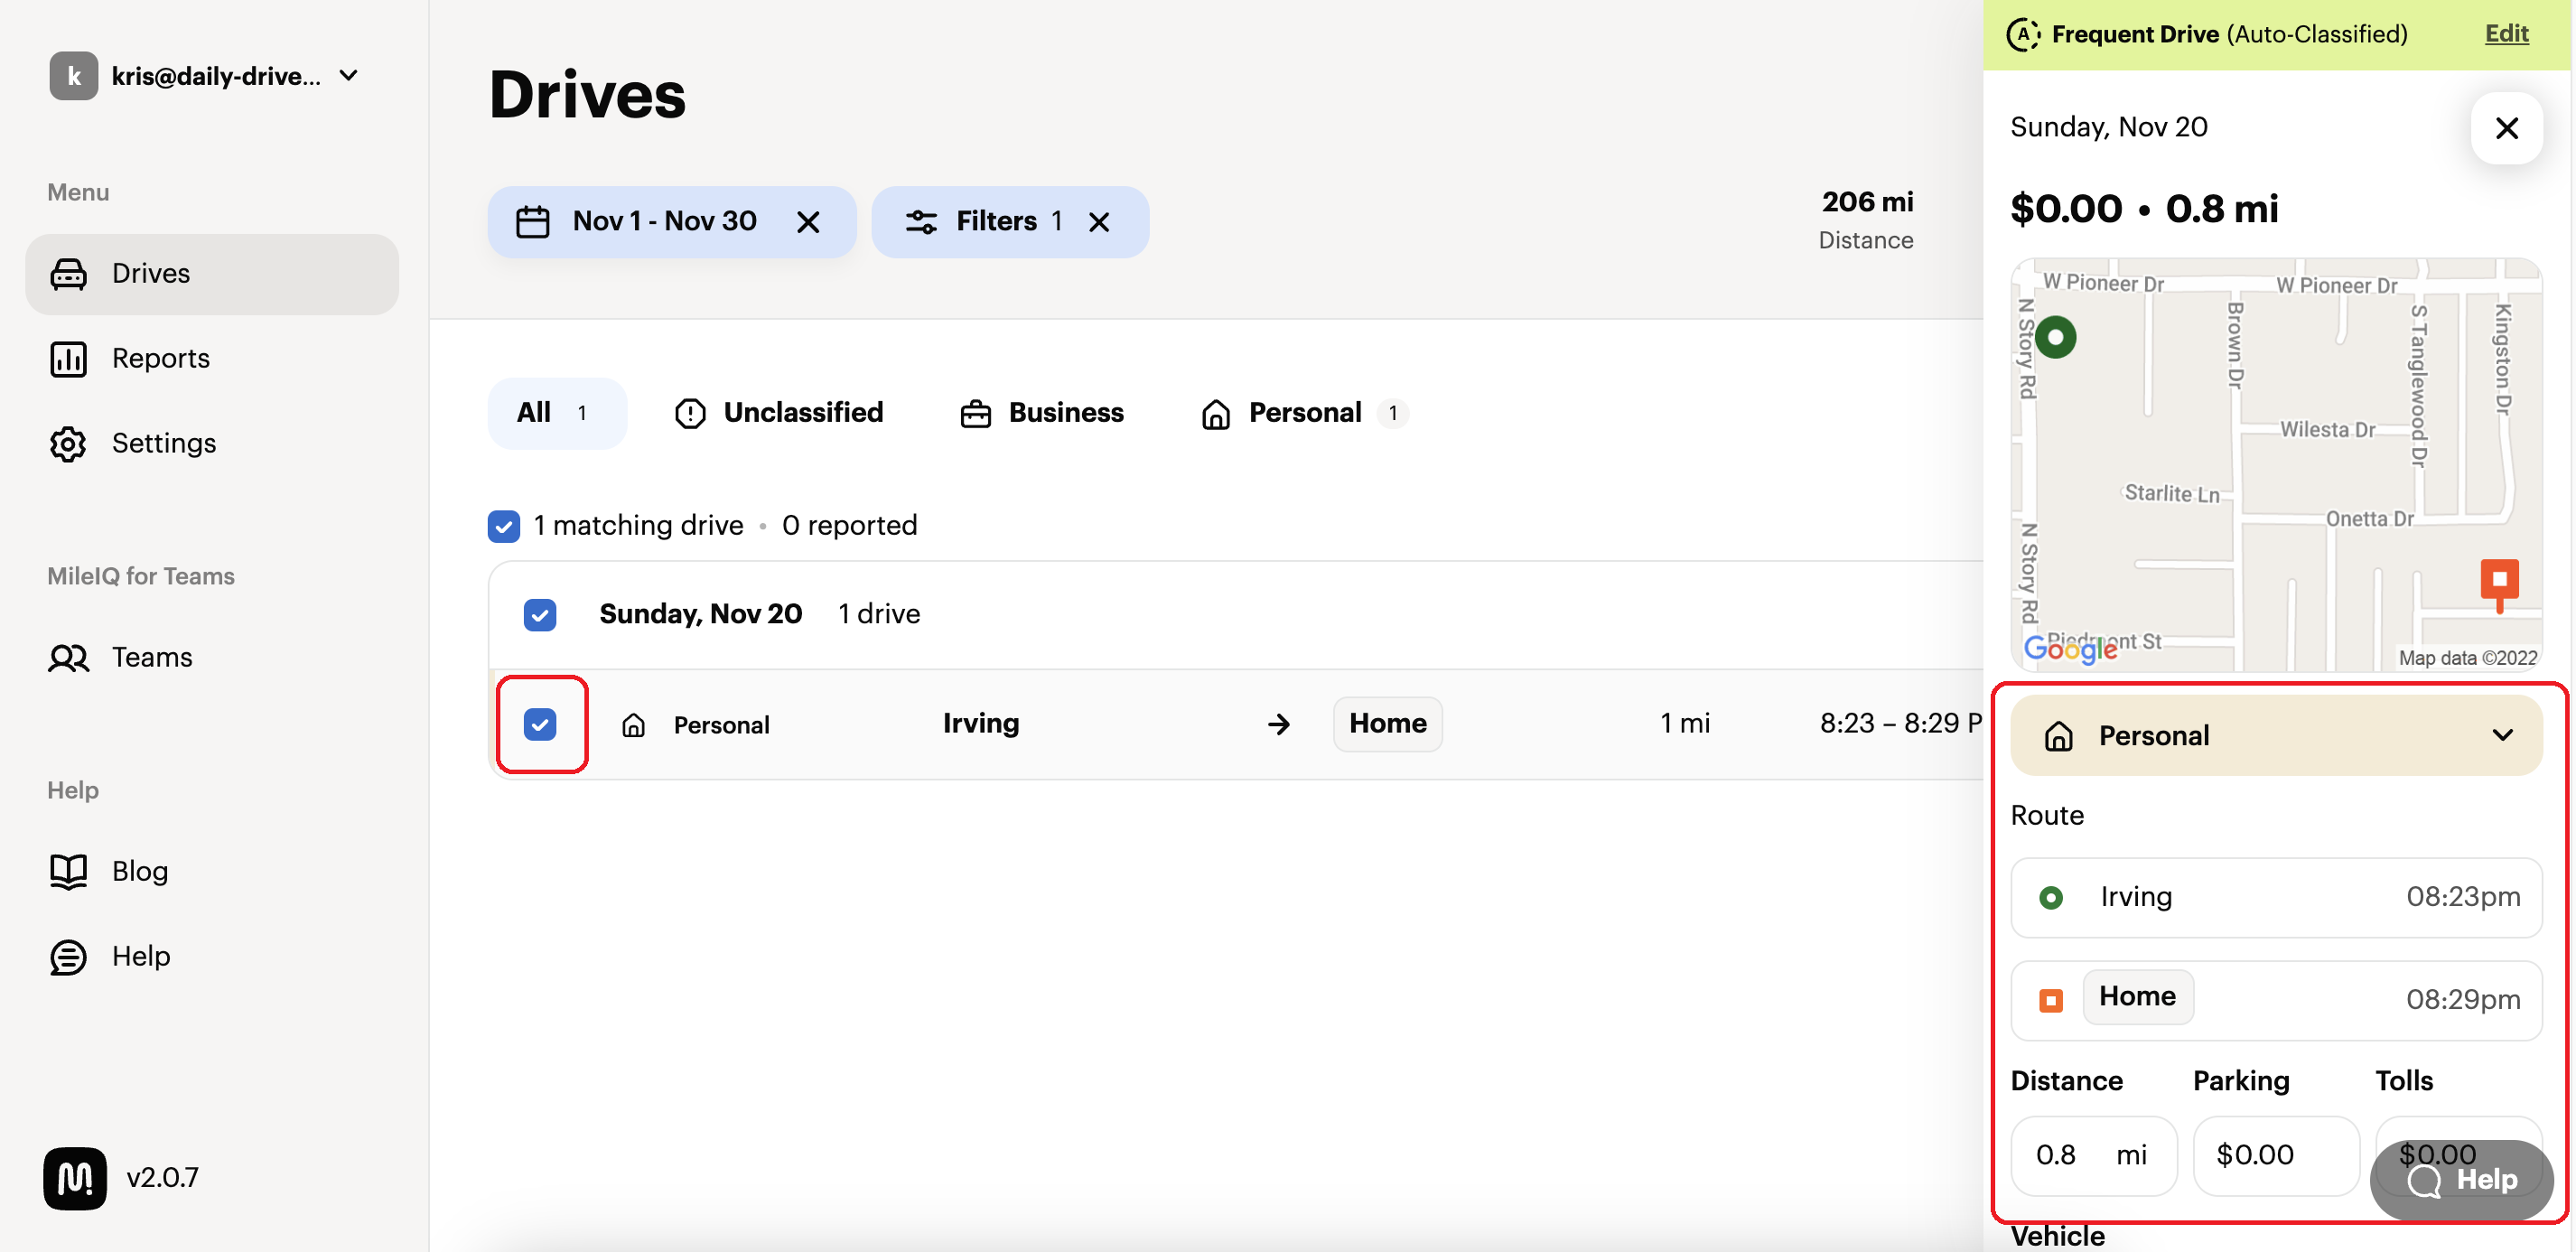Screen dimensions: 2576x1252
Task: Click the orange square end icon in Route
Action: pyautogui.click(x=2050, y=1000)
